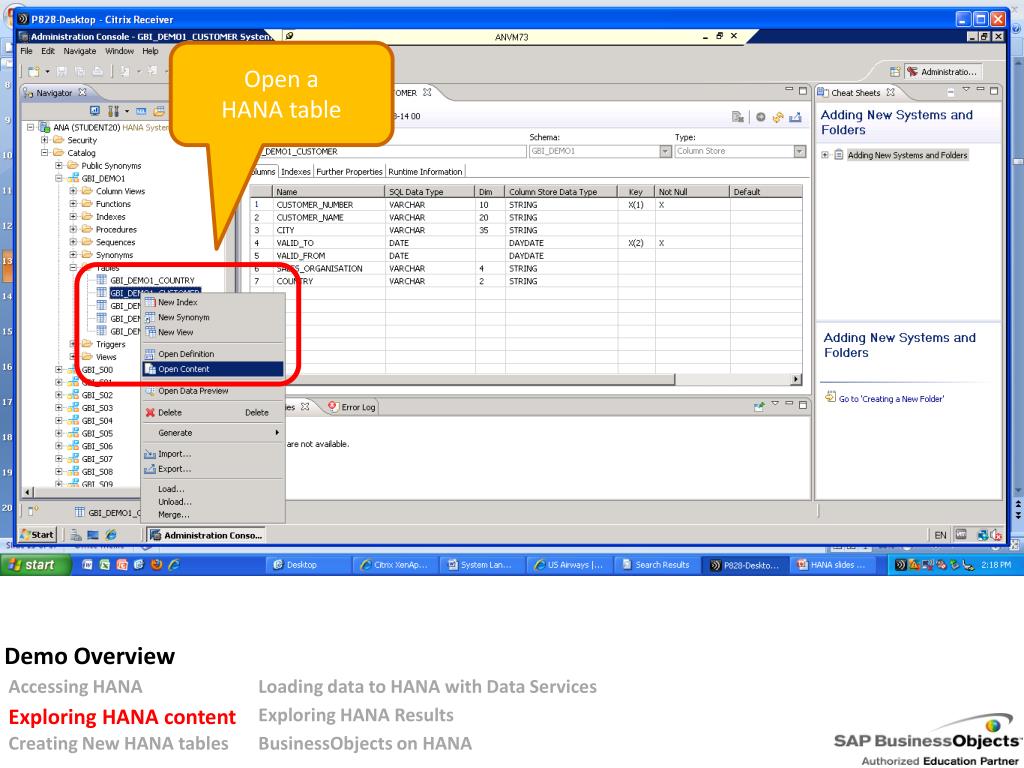Open the Generate submenu

[214, 433]
